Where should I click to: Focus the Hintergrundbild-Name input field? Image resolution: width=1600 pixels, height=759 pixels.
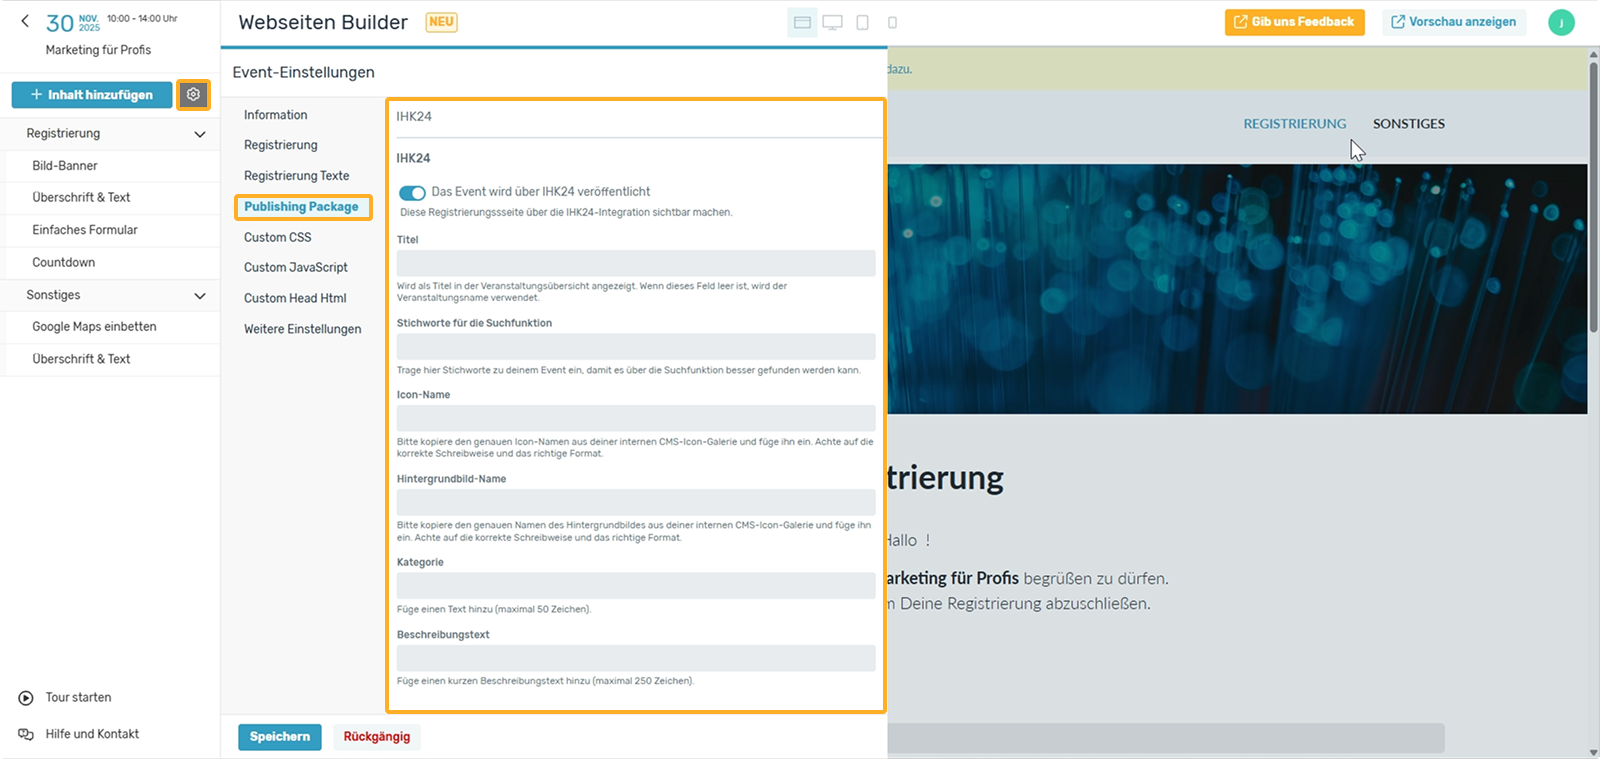(636, 502)
